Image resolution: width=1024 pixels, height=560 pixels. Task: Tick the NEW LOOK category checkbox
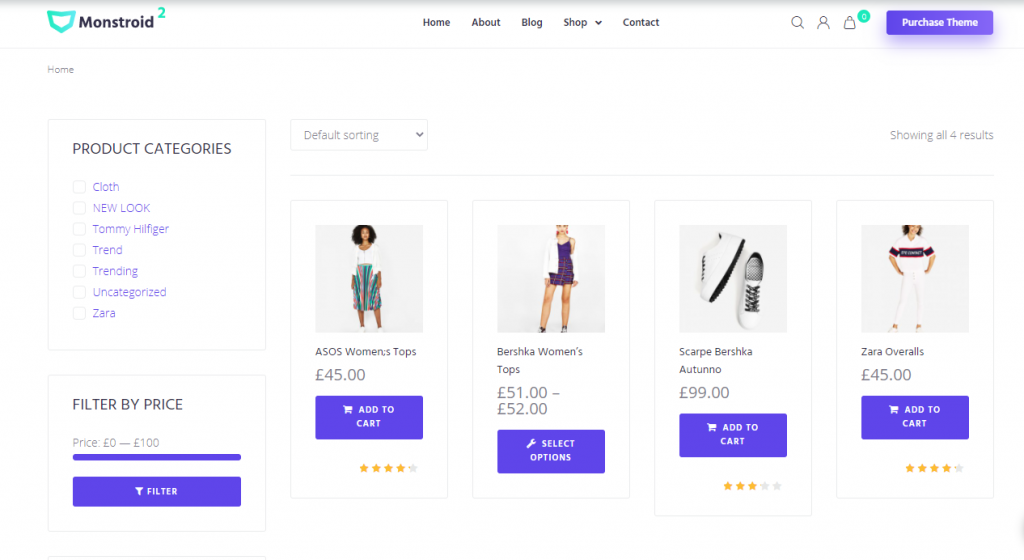tap(79, 208)
